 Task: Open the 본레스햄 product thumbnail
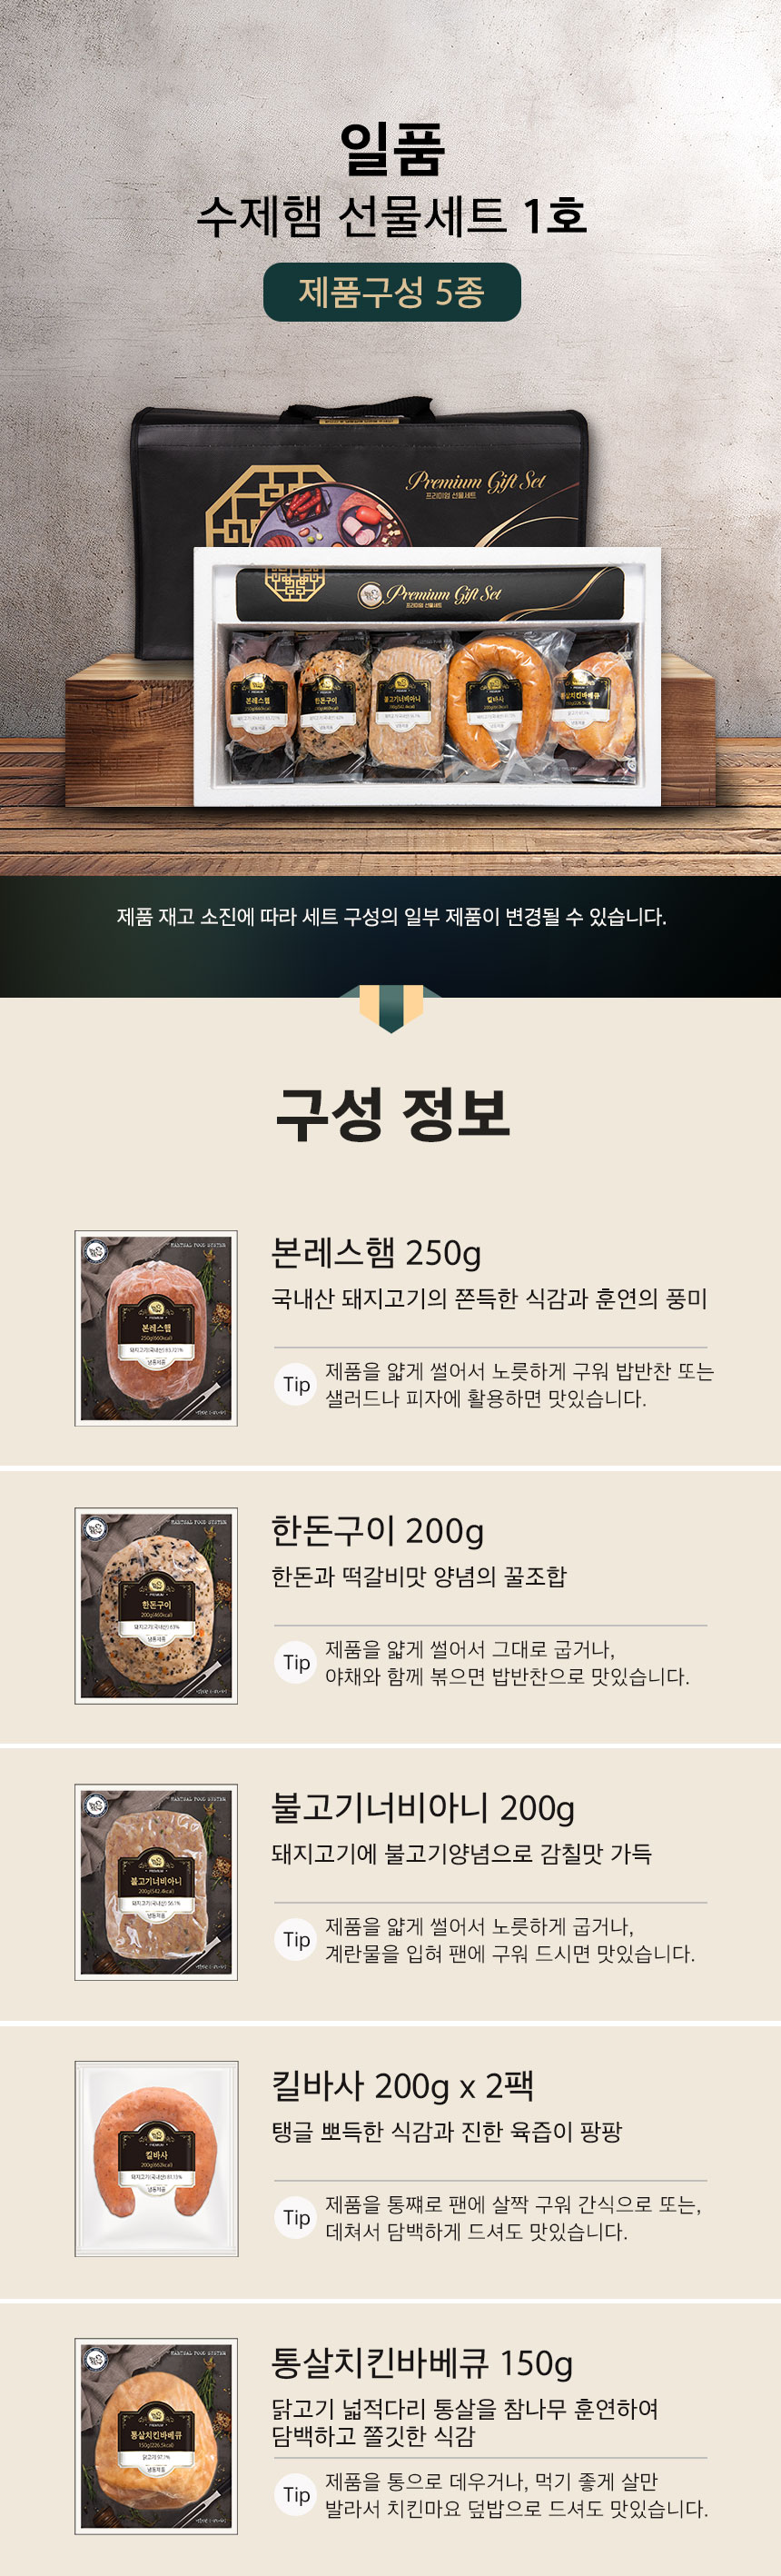click(x=156, y=1328)
